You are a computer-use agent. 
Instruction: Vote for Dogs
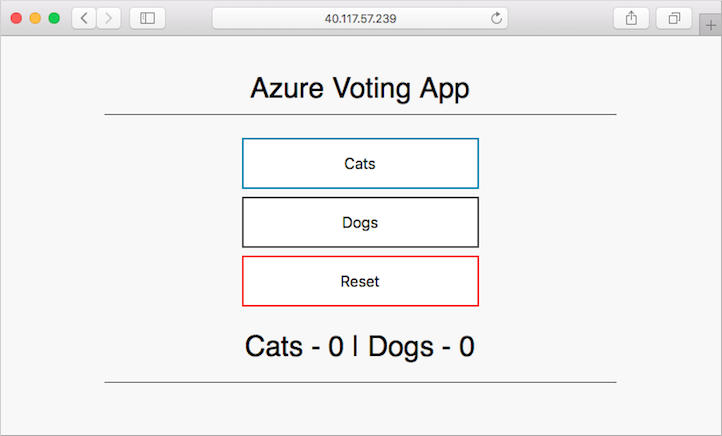[x=360, y=222]
